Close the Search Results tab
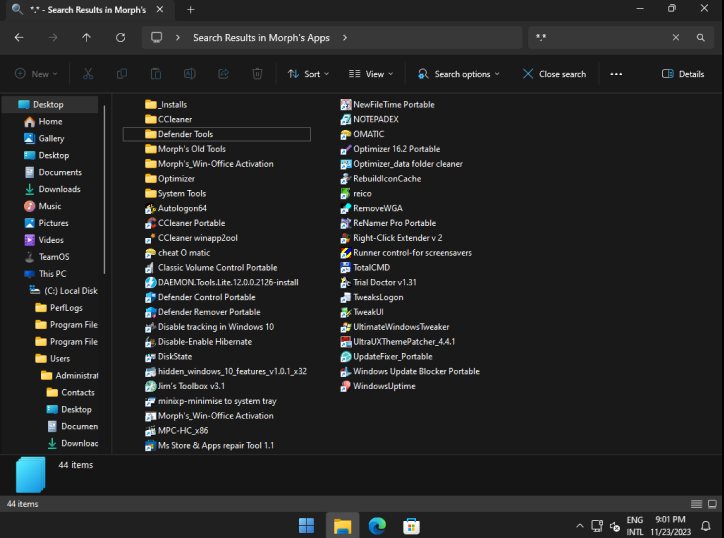The width and height of the screenshot is (724, 538). click(x=160, y=10)
